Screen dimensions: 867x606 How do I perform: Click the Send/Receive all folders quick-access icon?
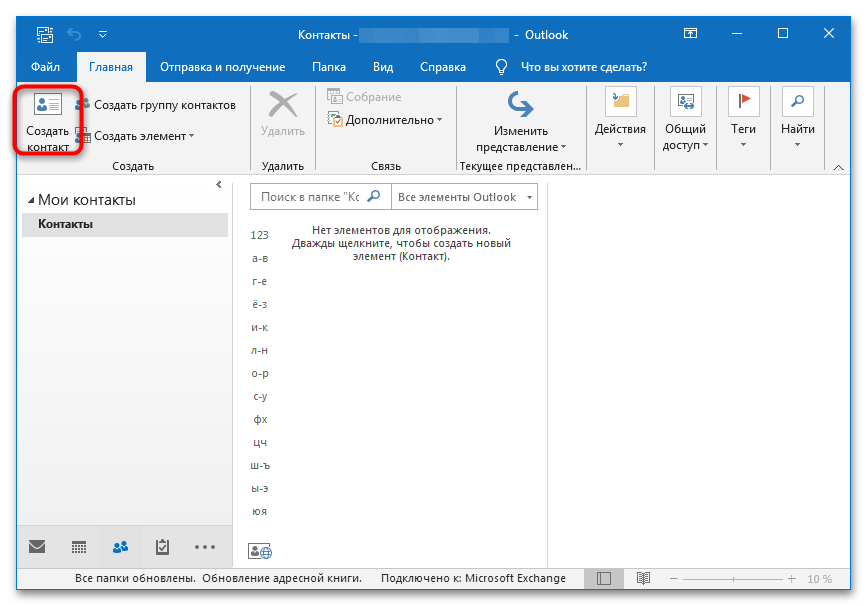coord(45,35)
